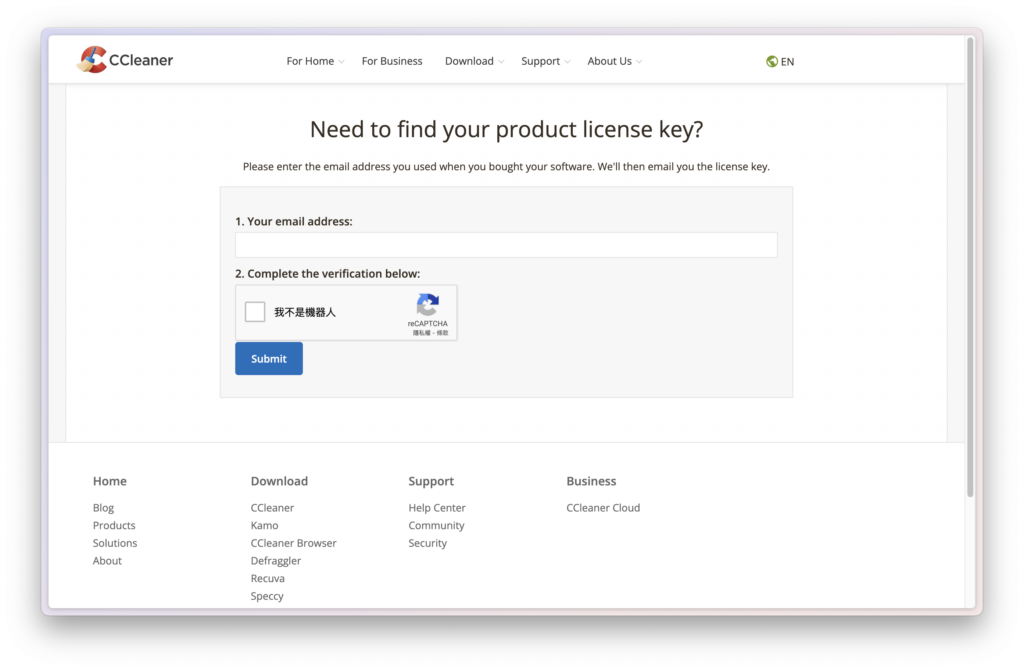
Task: Open the Speccy footer link
Action: coord(267,596)
